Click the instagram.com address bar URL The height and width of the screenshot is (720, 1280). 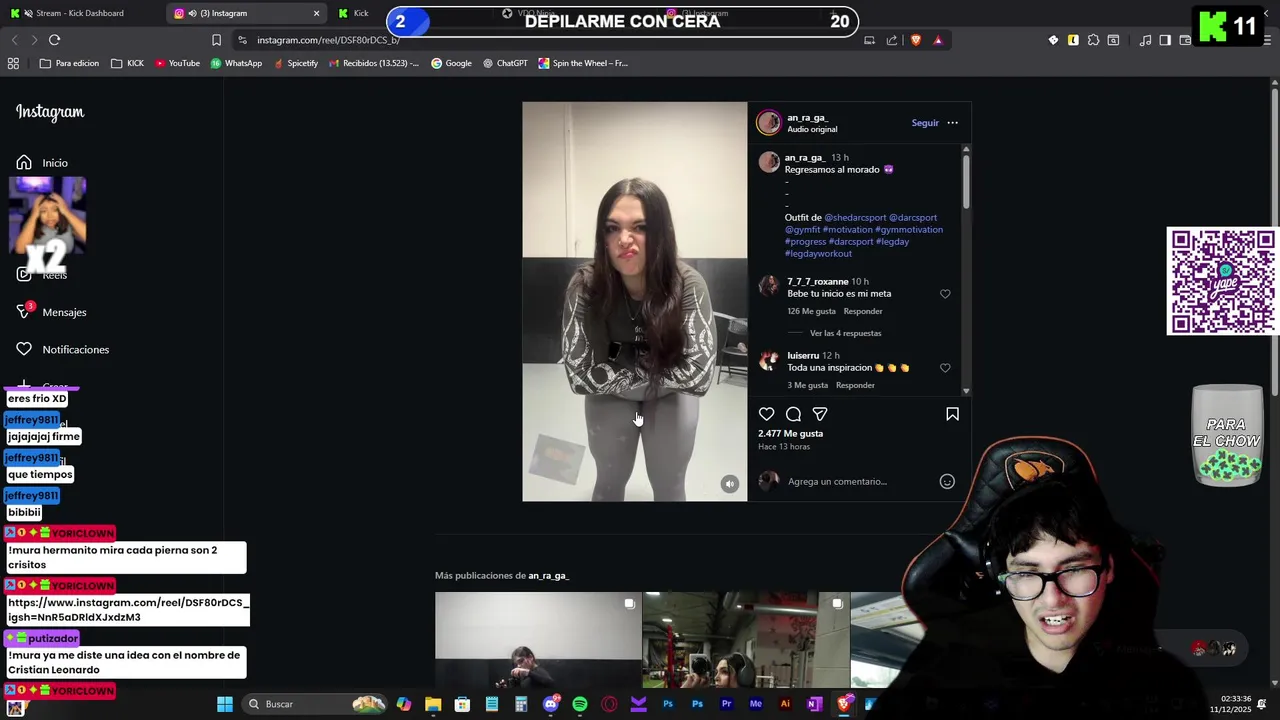click(328, 40)
